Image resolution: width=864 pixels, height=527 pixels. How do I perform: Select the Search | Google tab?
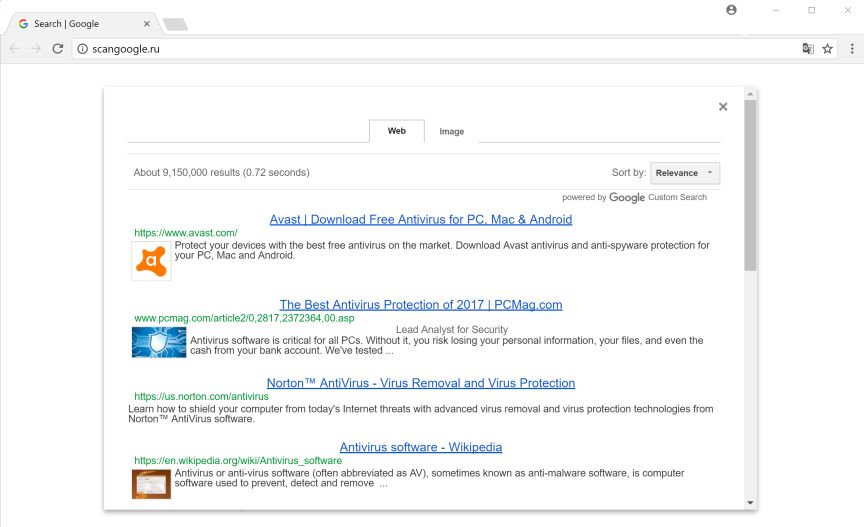83,24
